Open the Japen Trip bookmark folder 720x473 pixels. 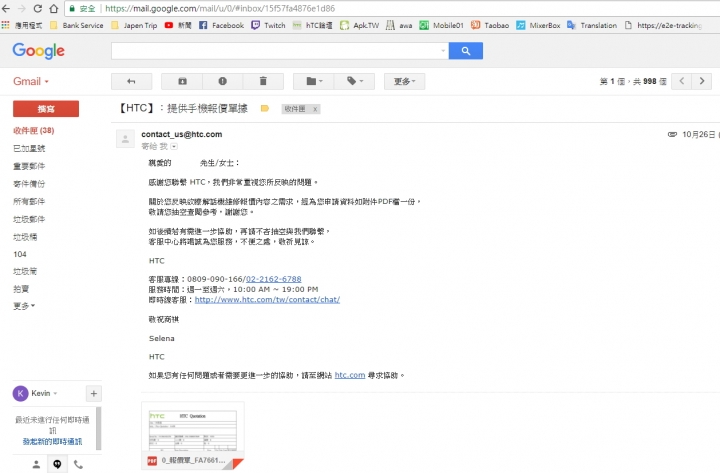[x=134, y=25]
